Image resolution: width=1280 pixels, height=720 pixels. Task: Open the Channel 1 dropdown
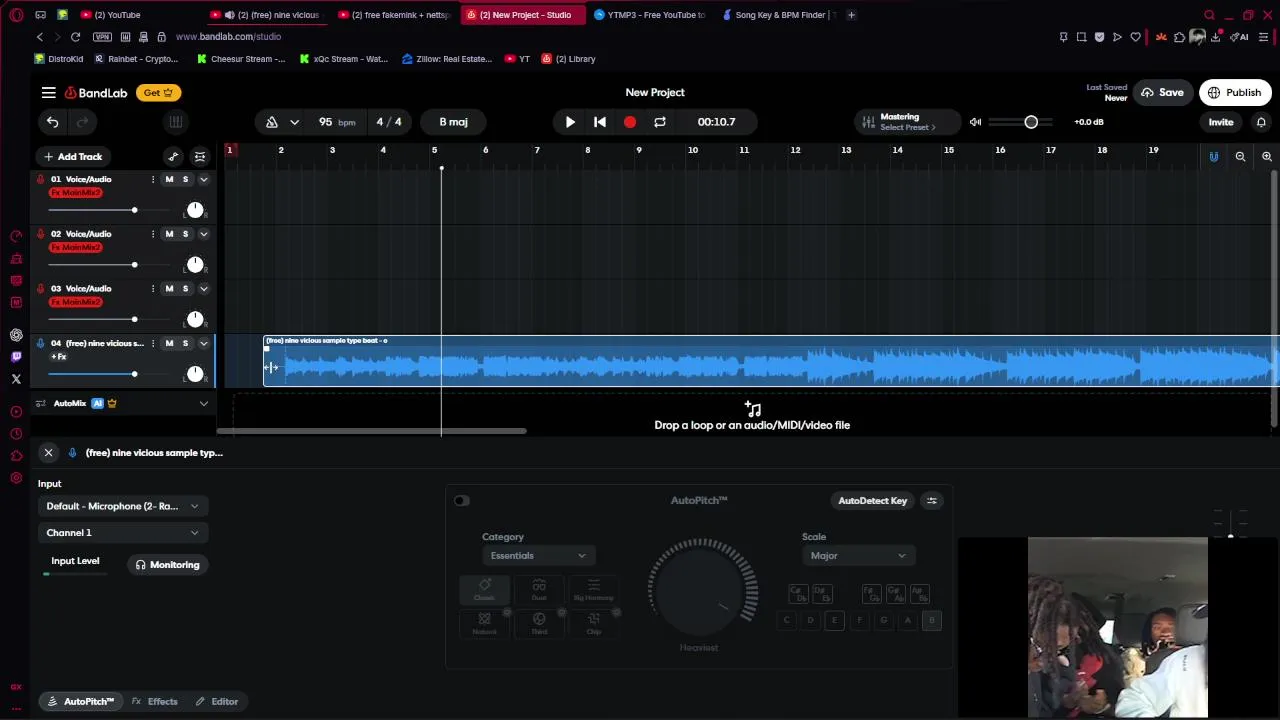(121, 533)
